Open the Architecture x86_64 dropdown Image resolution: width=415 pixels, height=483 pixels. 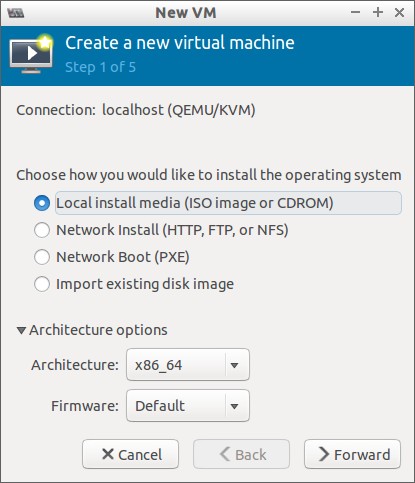[x=188, y=365]
